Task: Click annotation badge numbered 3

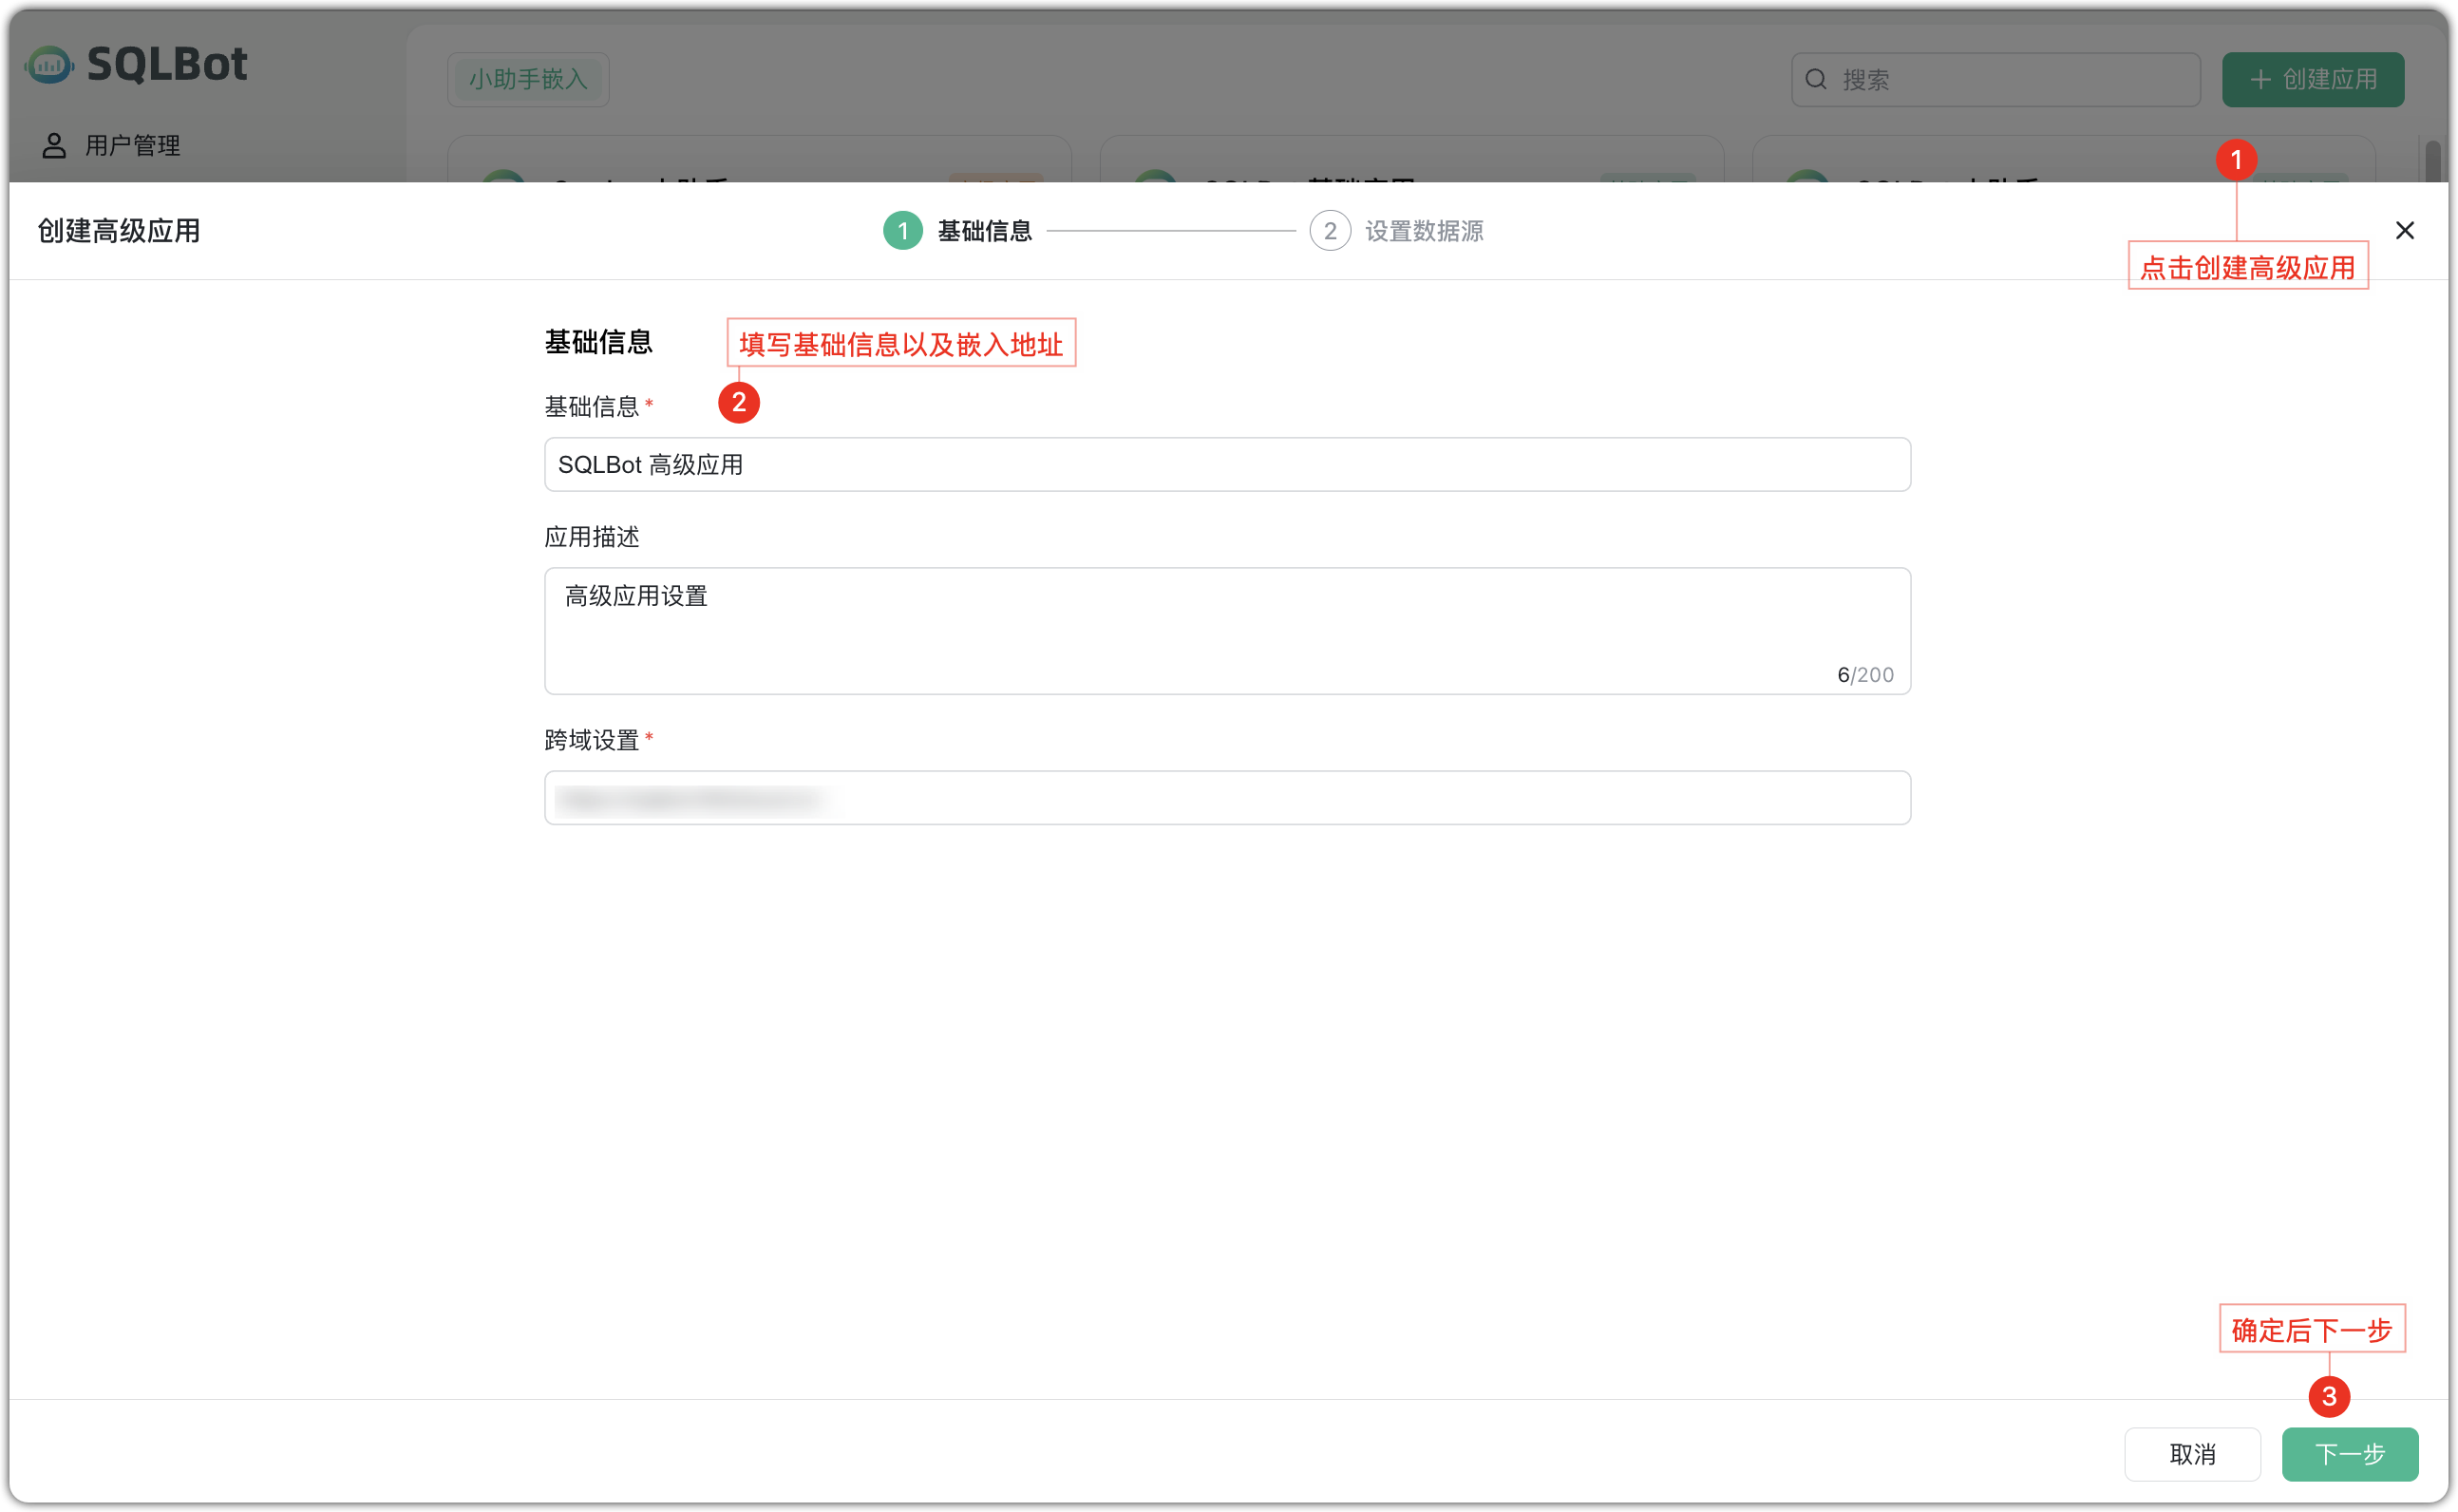Action: coord(2330,1397)
